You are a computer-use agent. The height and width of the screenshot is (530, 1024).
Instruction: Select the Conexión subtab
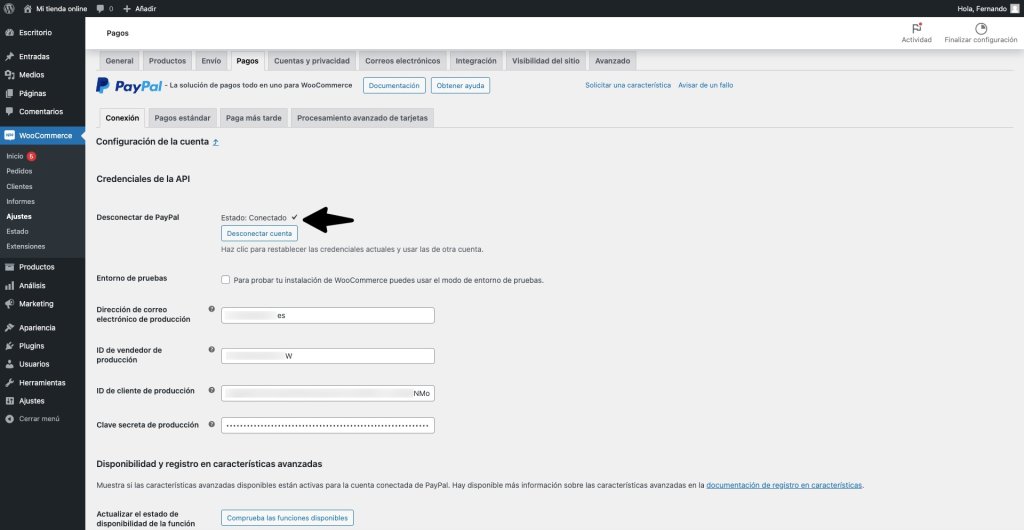(122, 118)
